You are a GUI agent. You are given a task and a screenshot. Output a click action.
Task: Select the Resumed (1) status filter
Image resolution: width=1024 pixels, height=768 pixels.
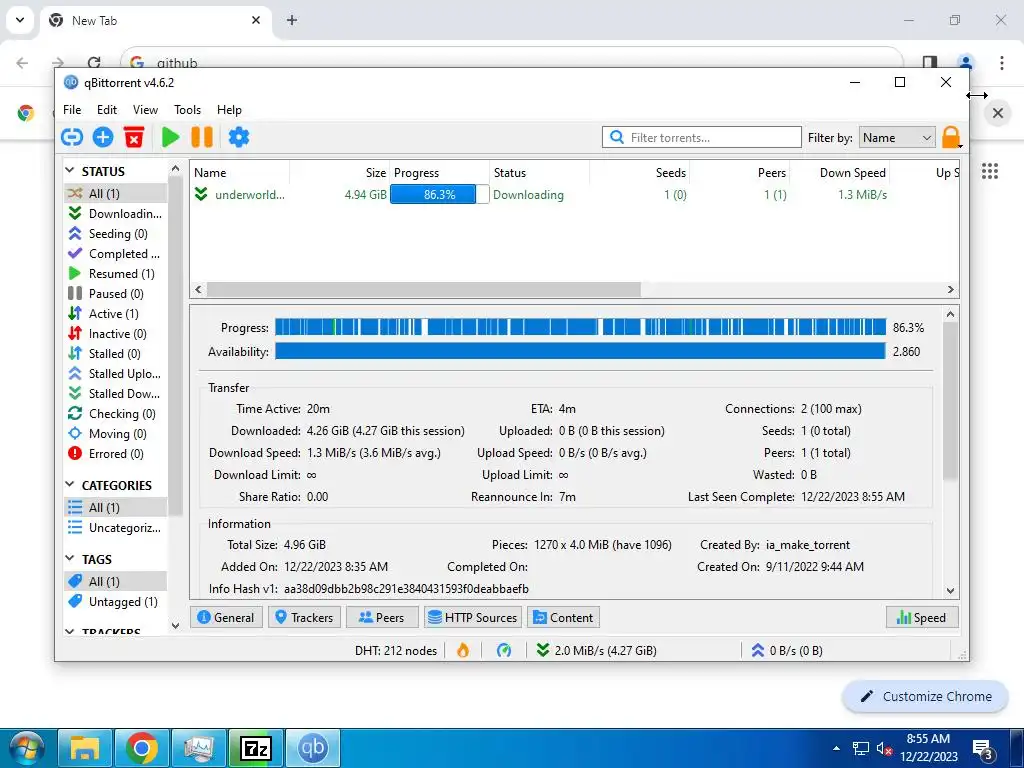click(x=115, y=274)
